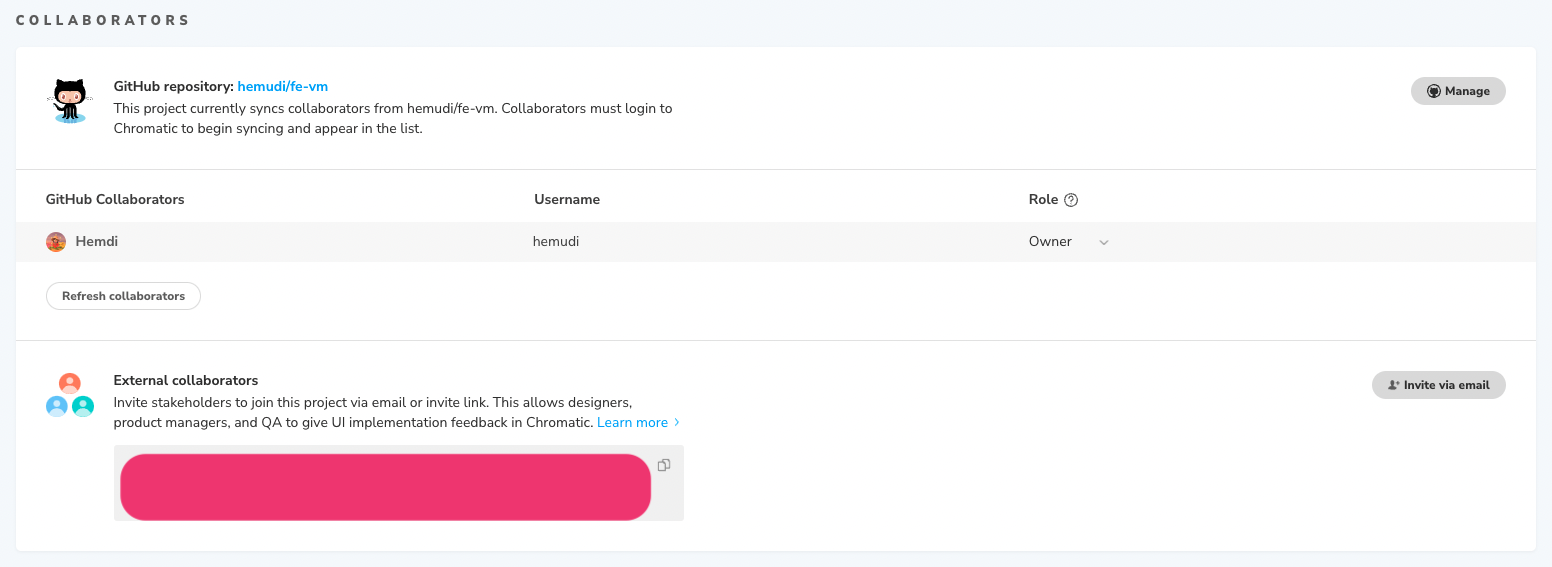This screenshot has height=567, width=1552.
Task: Click Refresh collaborators button
Action: coord(123,296)
